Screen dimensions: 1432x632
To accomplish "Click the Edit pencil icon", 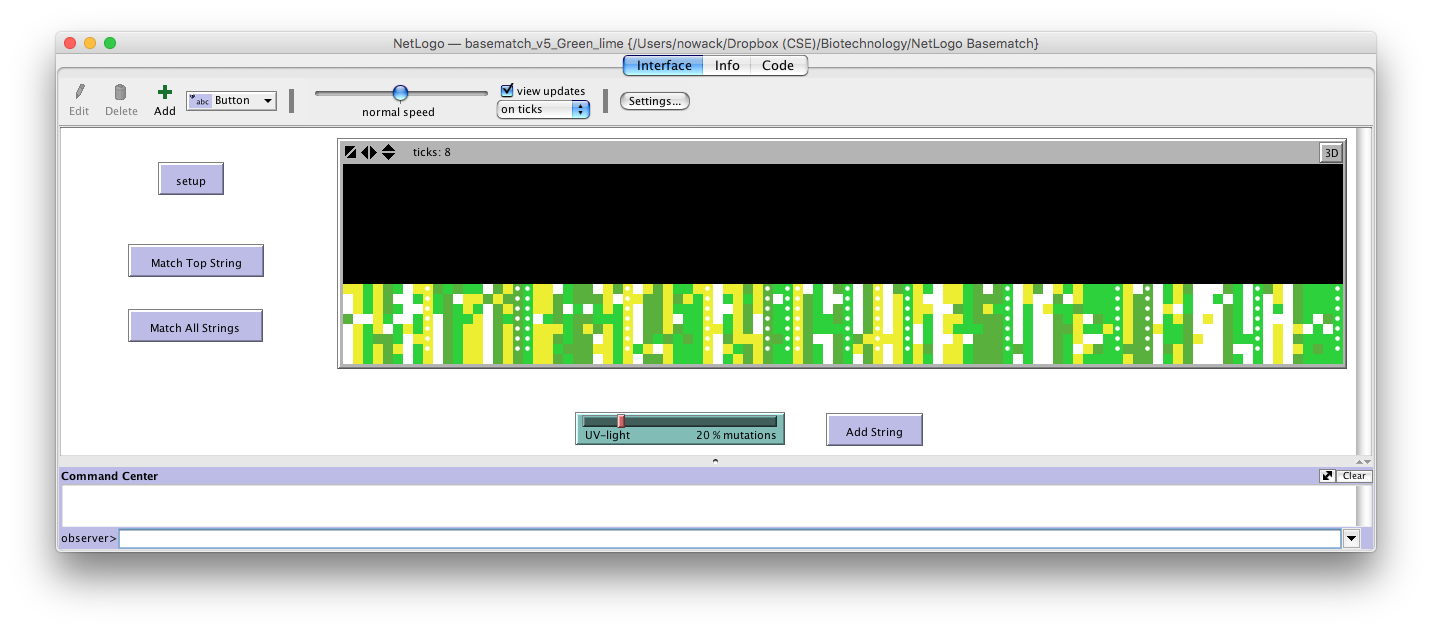I will (x=79, y=92).
